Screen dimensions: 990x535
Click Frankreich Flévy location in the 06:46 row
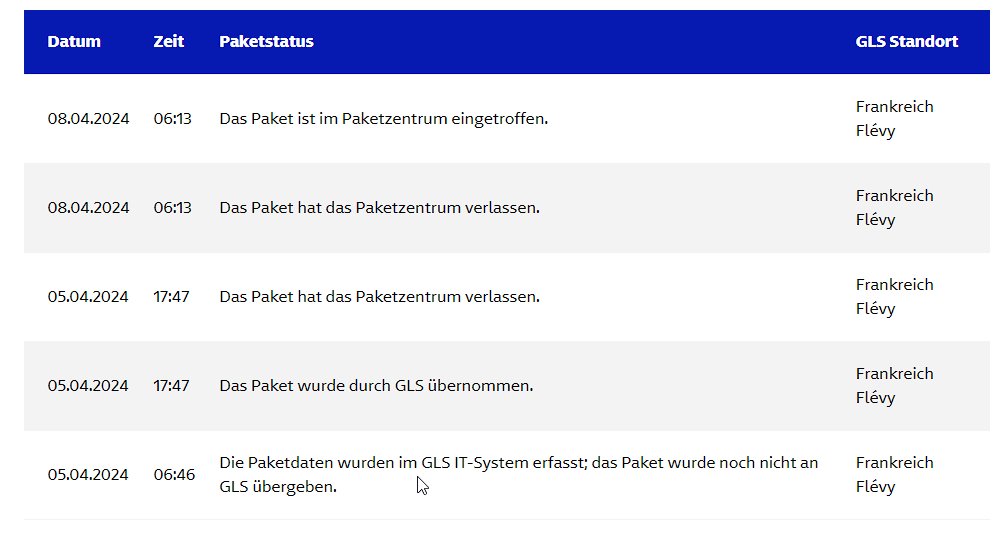(894, 475)
